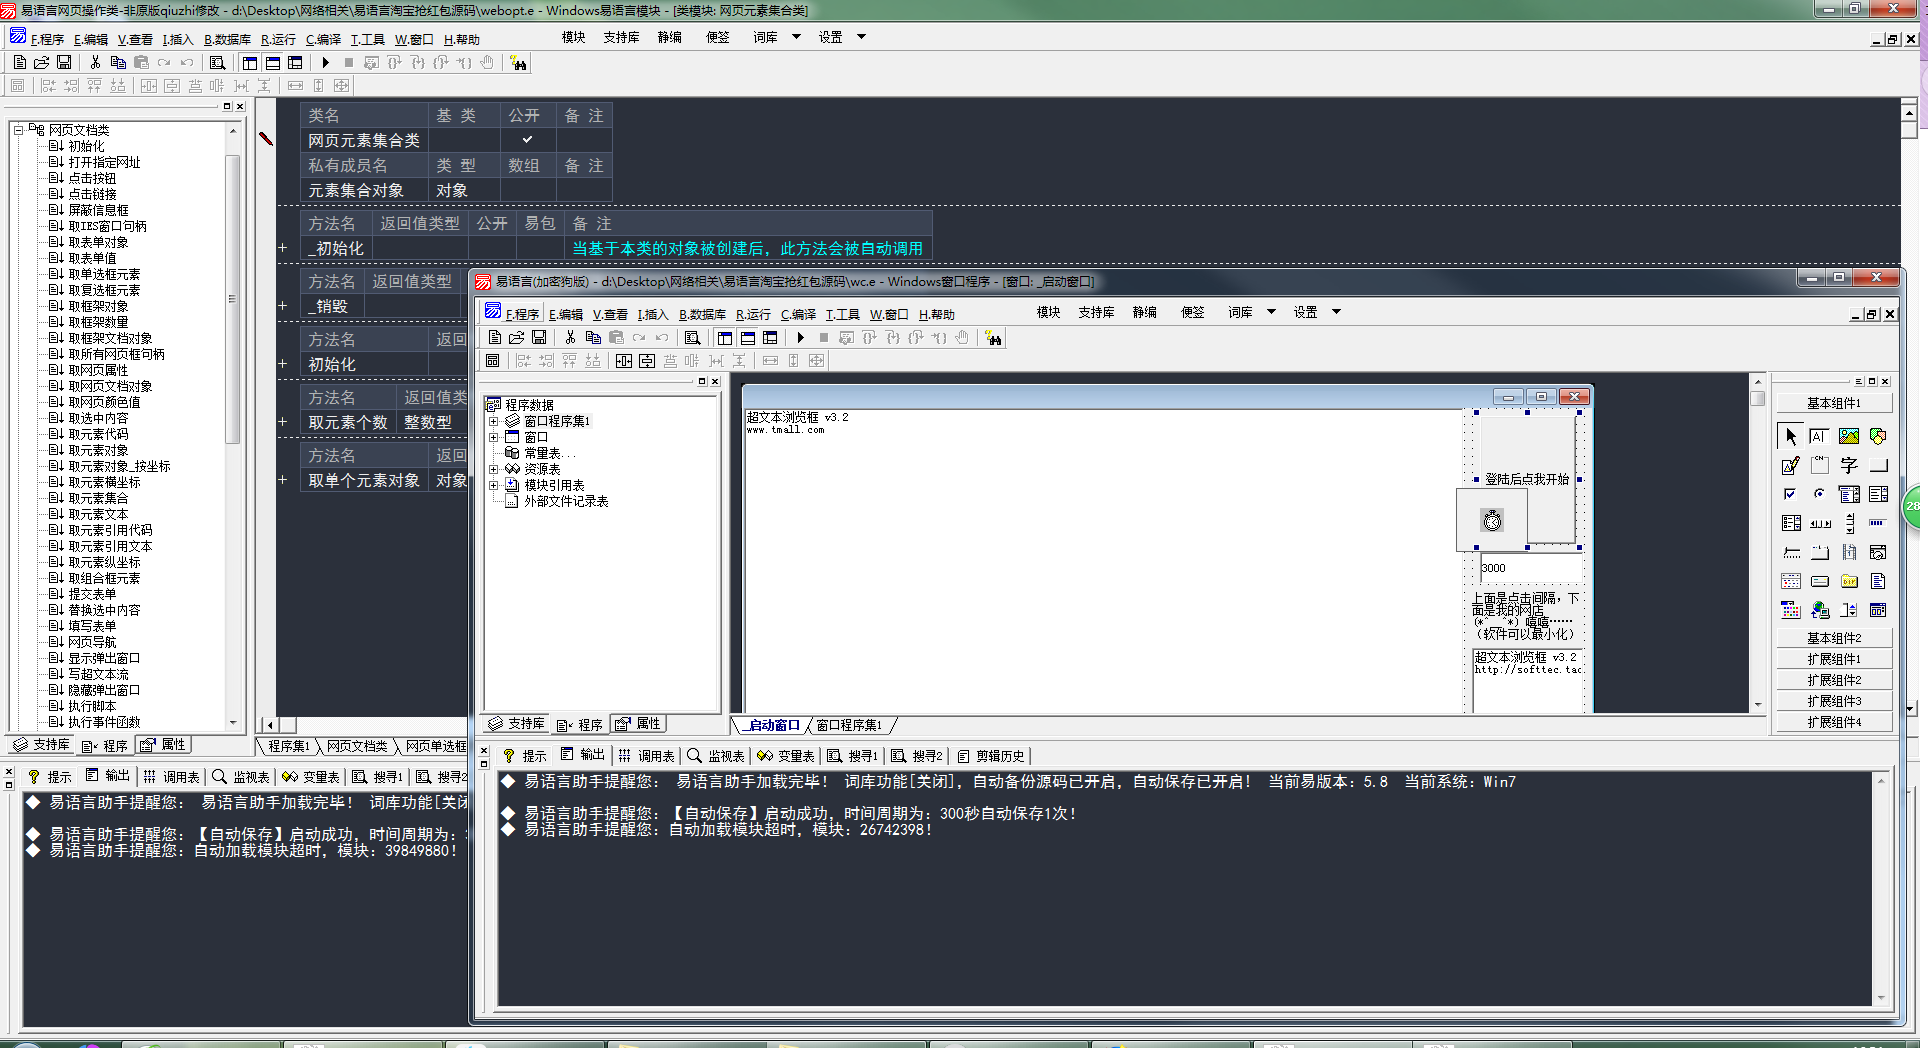Select the button component icon

(1878, 465)
